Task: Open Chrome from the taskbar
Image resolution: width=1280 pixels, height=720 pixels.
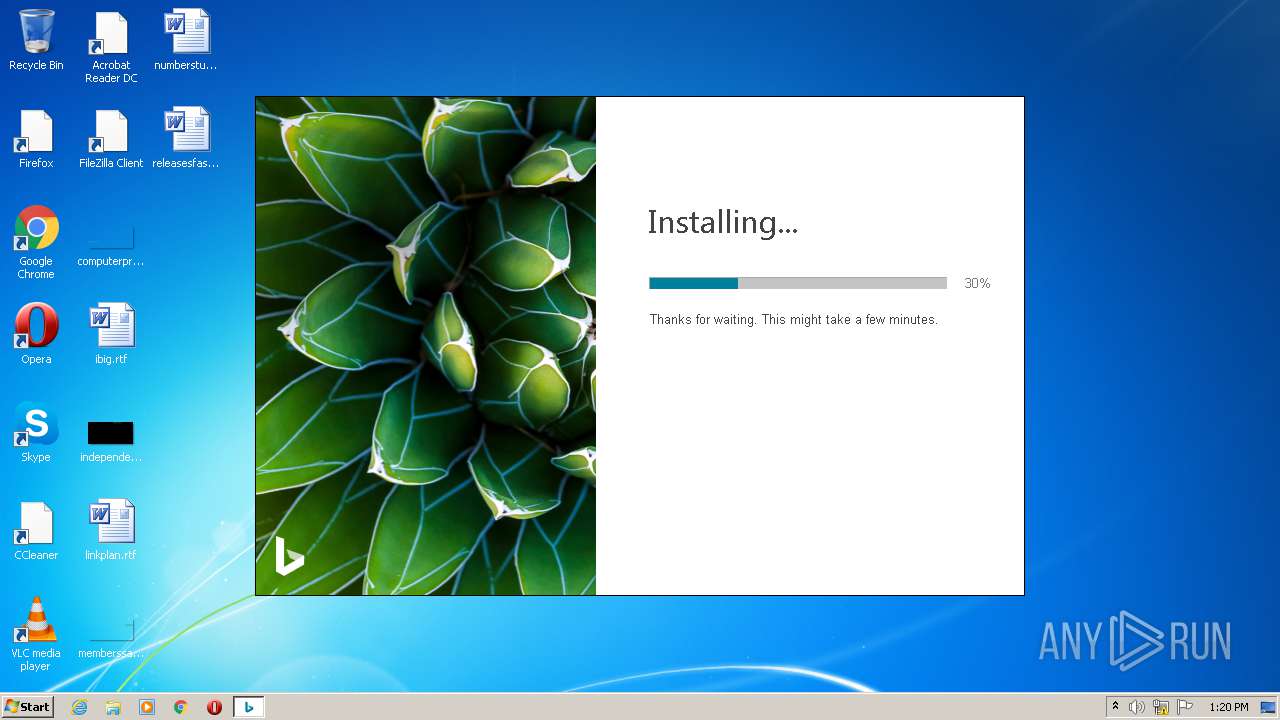Action: click(181, 707)
